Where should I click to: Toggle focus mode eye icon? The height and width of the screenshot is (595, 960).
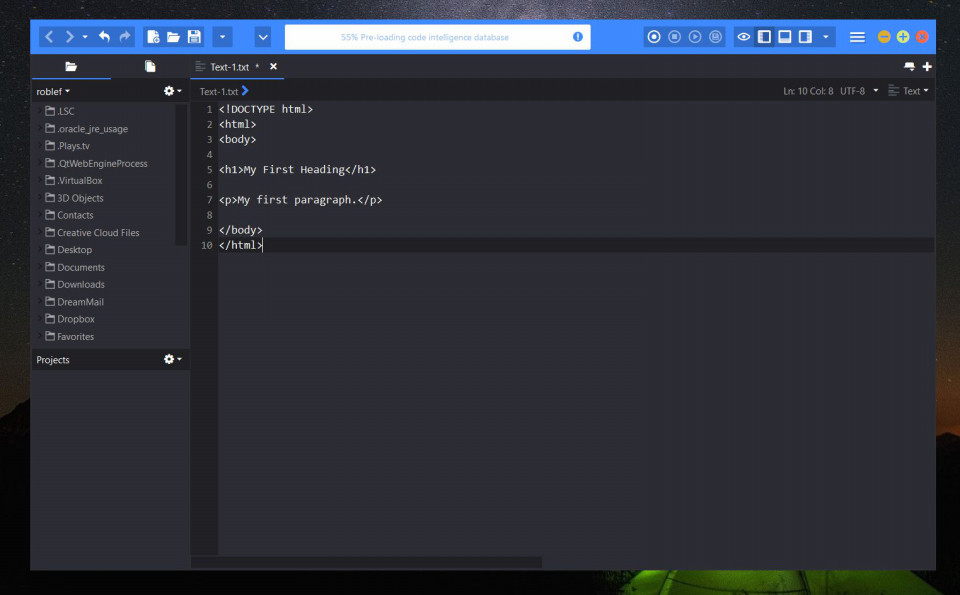point(743,37)
